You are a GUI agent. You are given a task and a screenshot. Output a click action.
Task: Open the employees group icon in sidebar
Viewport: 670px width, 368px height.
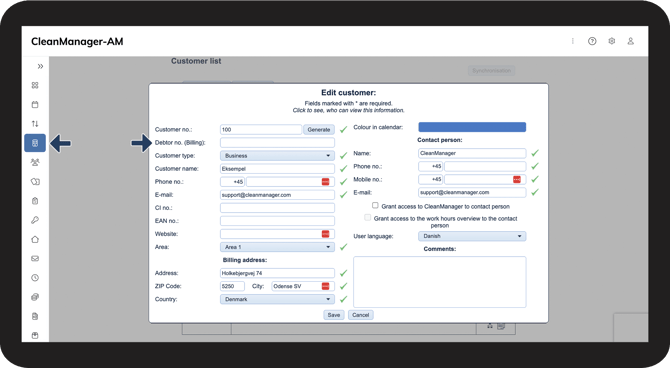click(35, 162)
